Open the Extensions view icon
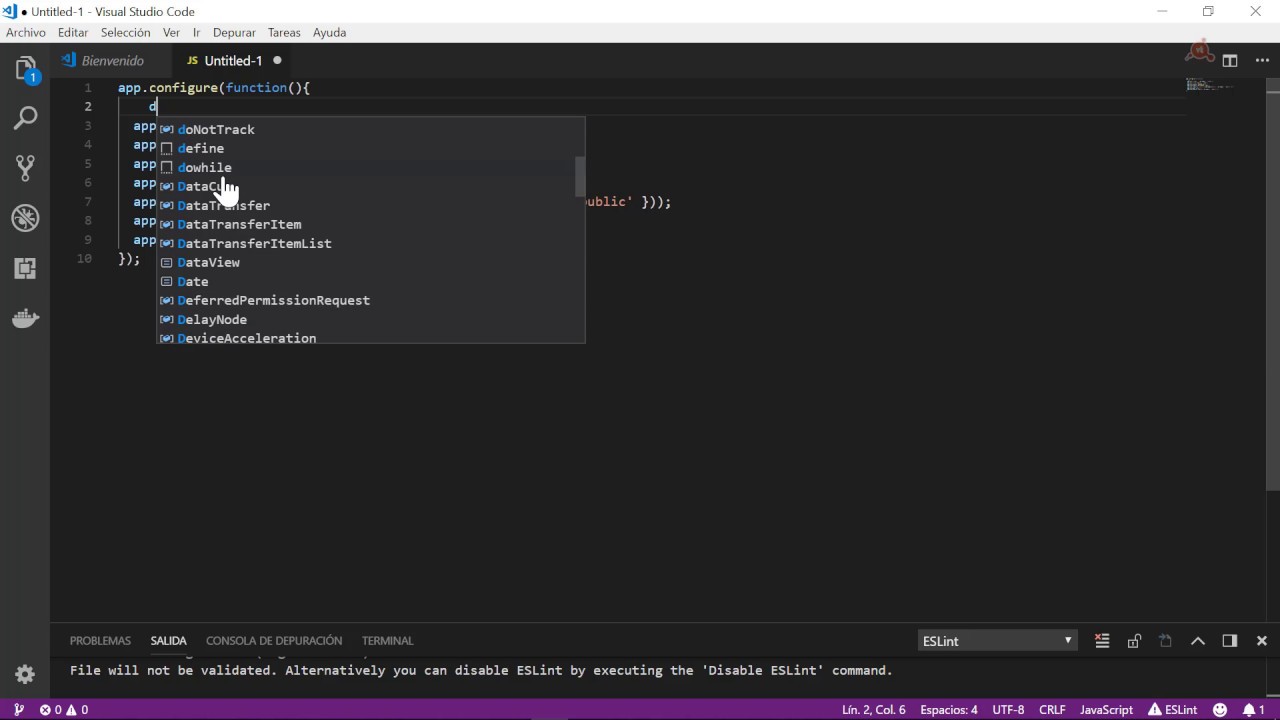 click(25, 268)
